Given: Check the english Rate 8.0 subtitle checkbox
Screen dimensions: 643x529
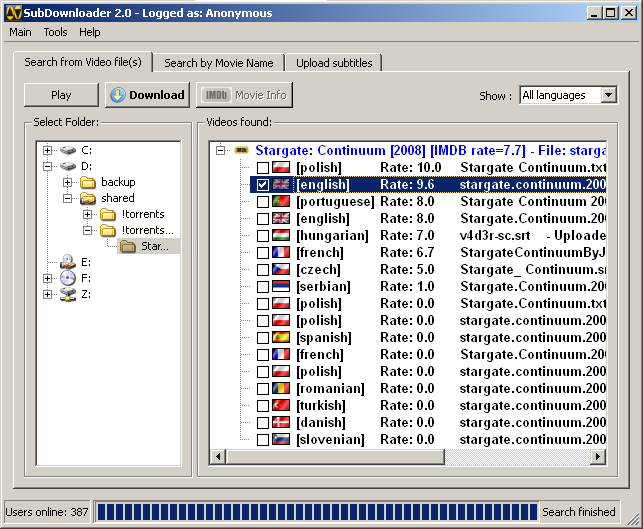Looking at the screenshot, I should (263, 219).
